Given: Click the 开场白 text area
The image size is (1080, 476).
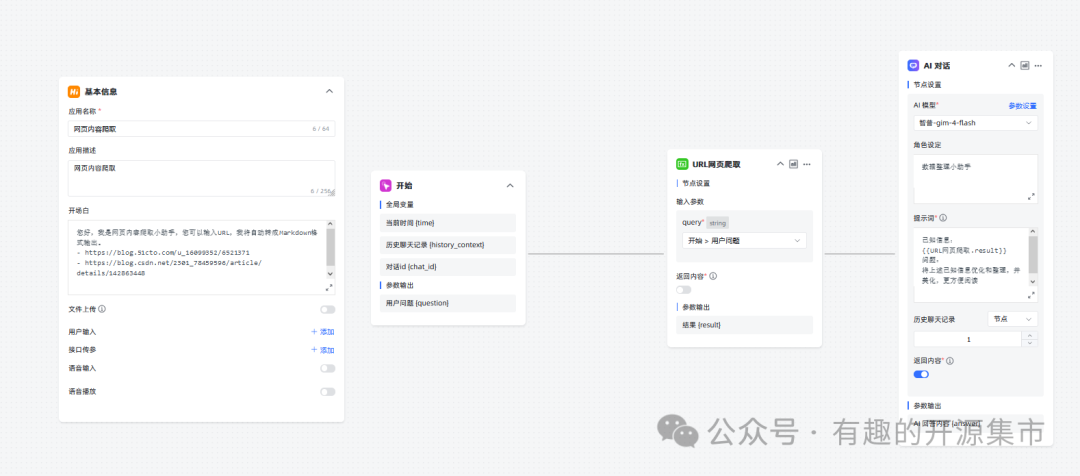Looking at the screenshot, I should click(x=201, y=258).
